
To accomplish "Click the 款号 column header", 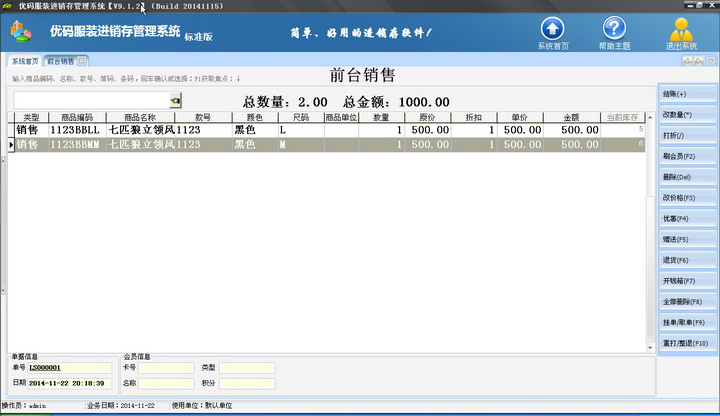I will [203, 118].
